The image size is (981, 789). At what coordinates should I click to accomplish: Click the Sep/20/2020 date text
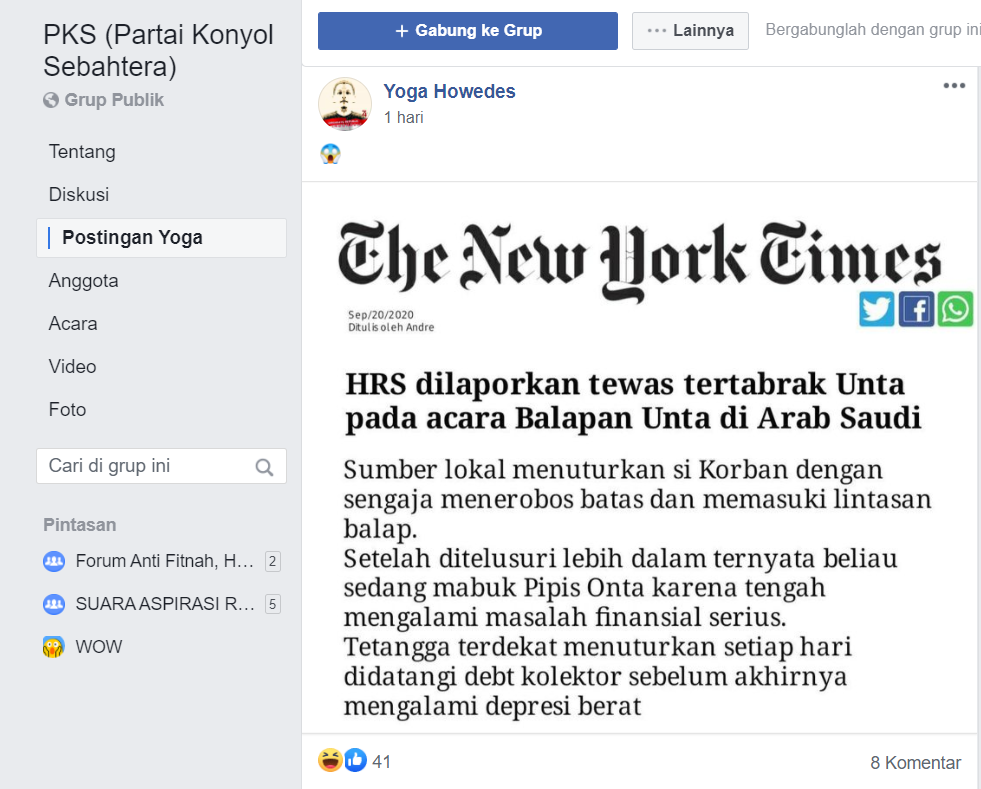(380, 315)
